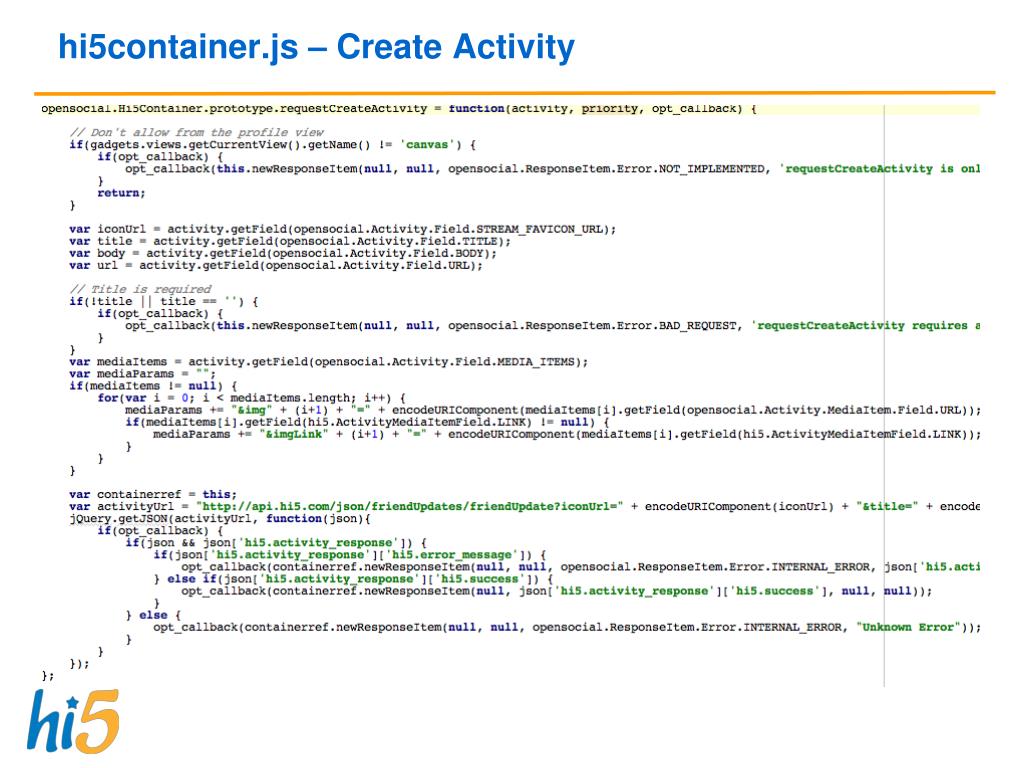Click the line with 'mediaParams += "&img"'
1024x768 pixels.
[x=553, y=410]
